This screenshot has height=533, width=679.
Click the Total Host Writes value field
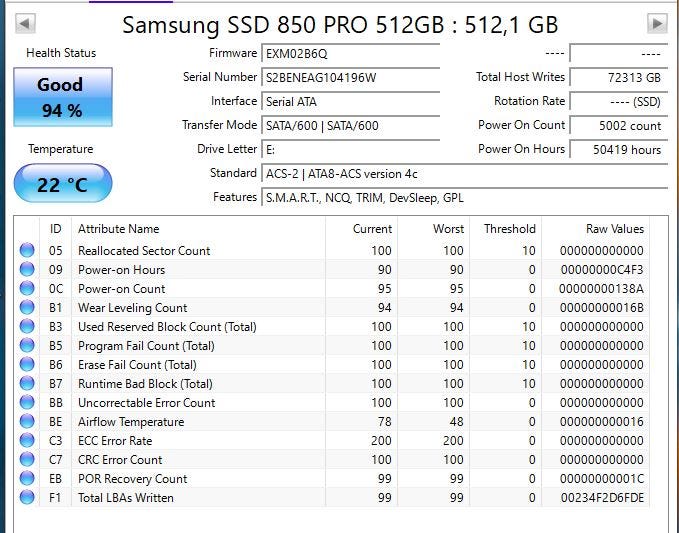(618, 77)
